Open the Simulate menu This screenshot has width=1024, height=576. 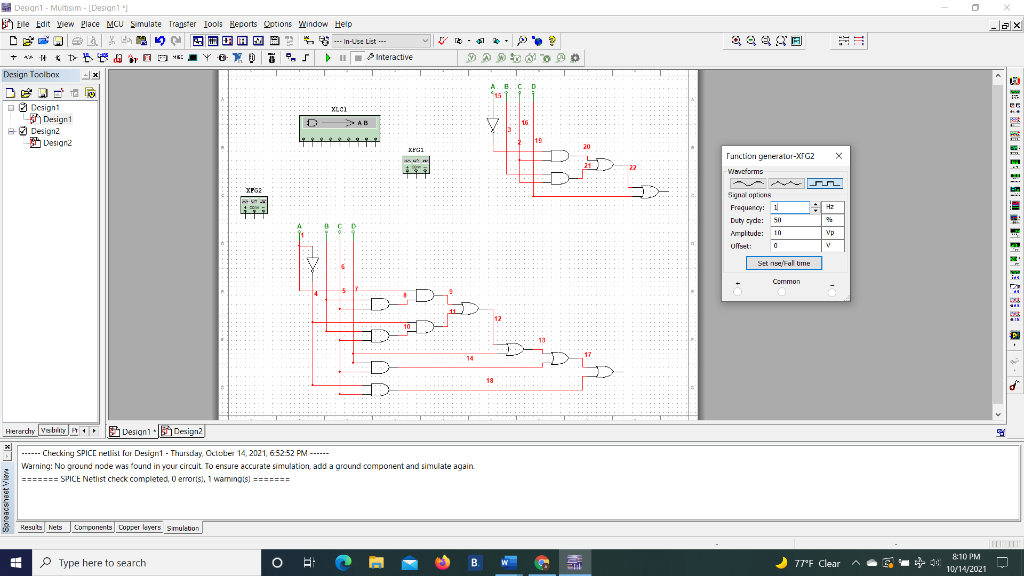(146, 24)
